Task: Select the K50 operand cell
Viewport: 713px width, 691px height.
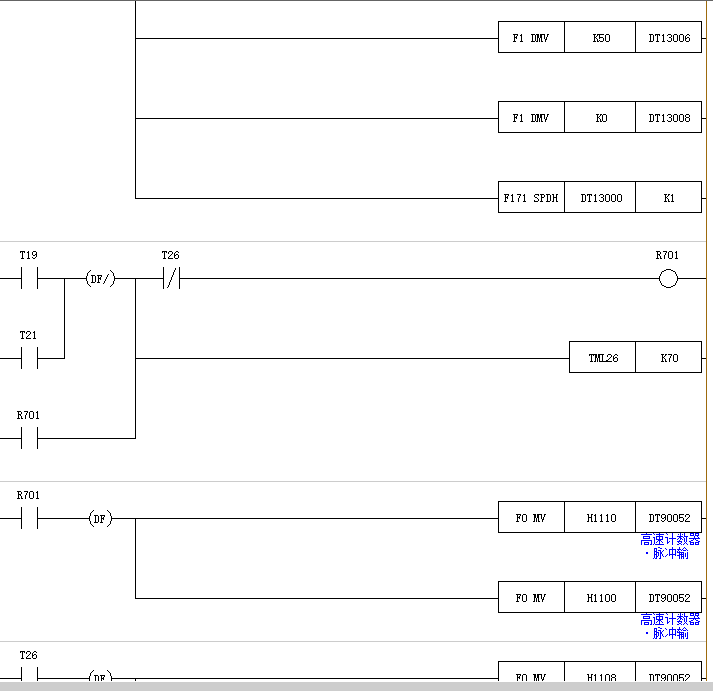Action: pos(600,38)
